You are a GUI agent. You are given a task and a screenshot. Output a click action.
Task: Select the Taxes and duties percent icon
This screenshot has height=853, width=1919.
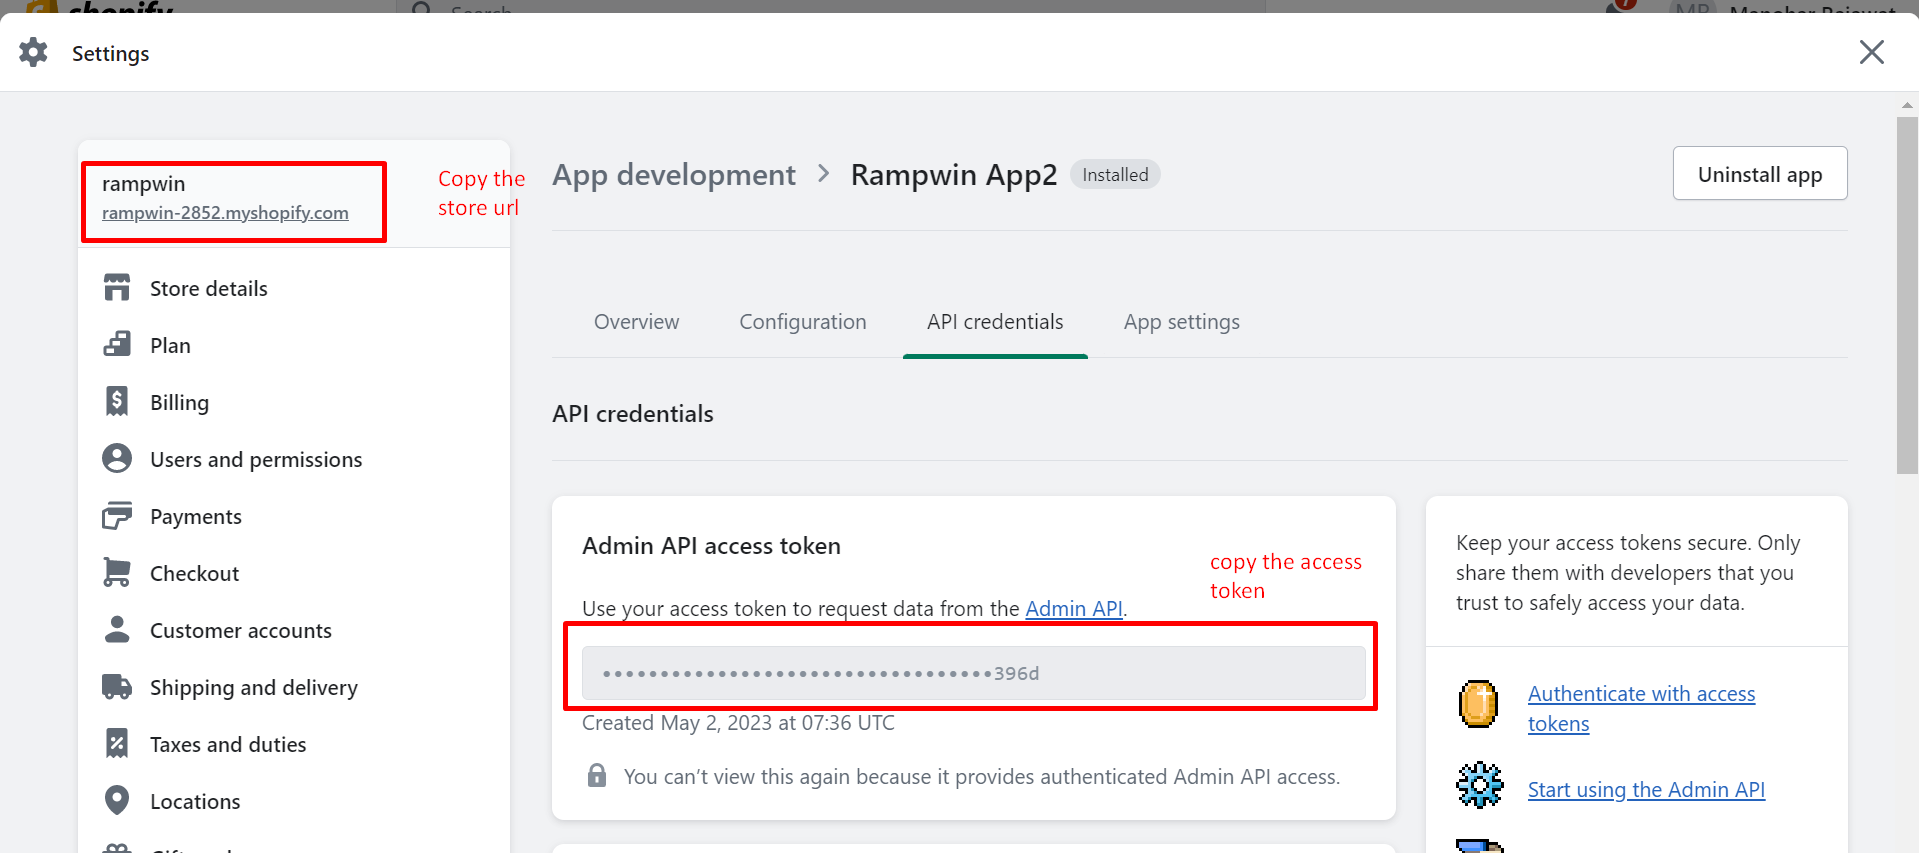pos(117,744)
